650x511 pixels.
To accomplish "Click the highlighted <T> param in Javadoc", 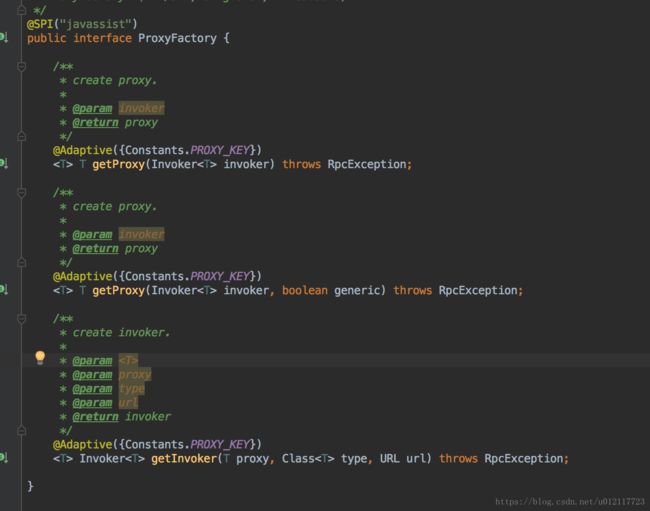I will (128, 360).
